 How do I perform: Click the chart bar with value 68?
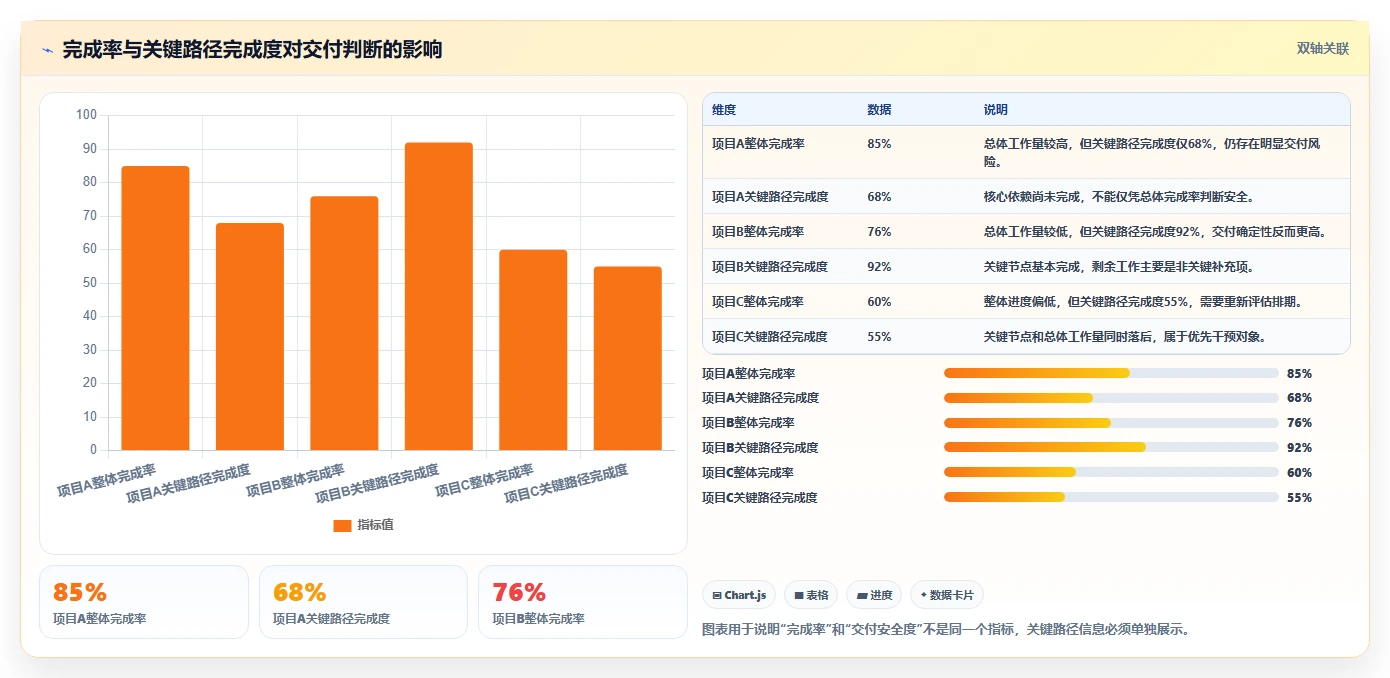(x=250, y=337)
